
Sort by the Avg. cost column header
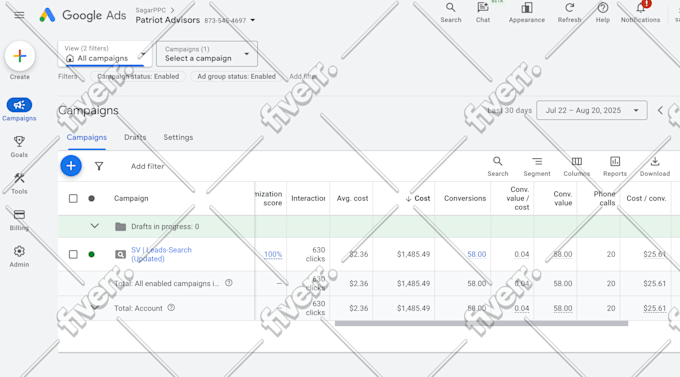352,198
